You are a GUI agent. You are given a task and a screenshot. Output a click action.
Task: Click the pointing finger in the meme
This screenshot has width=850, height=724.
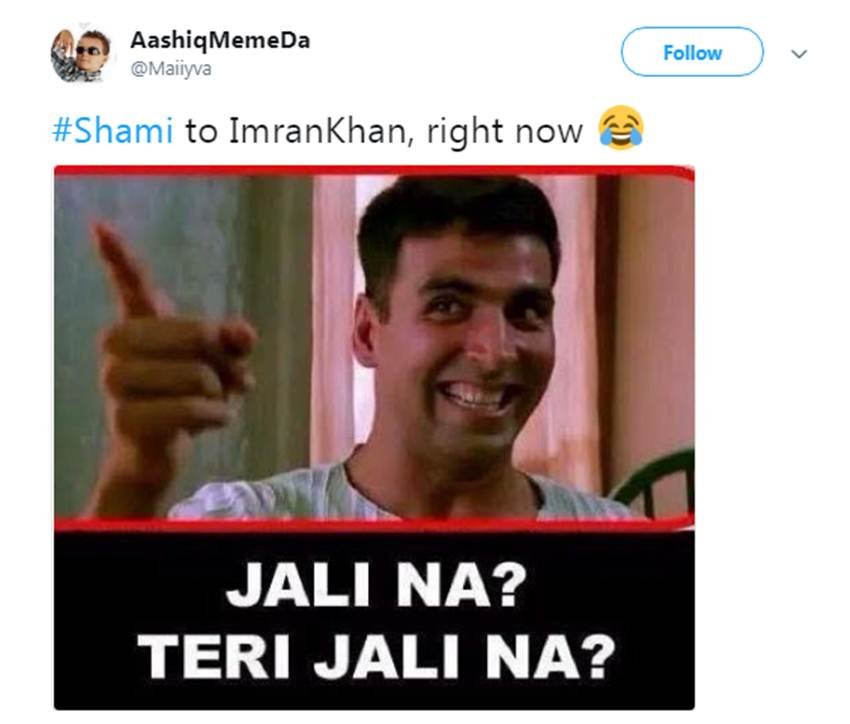127,271
